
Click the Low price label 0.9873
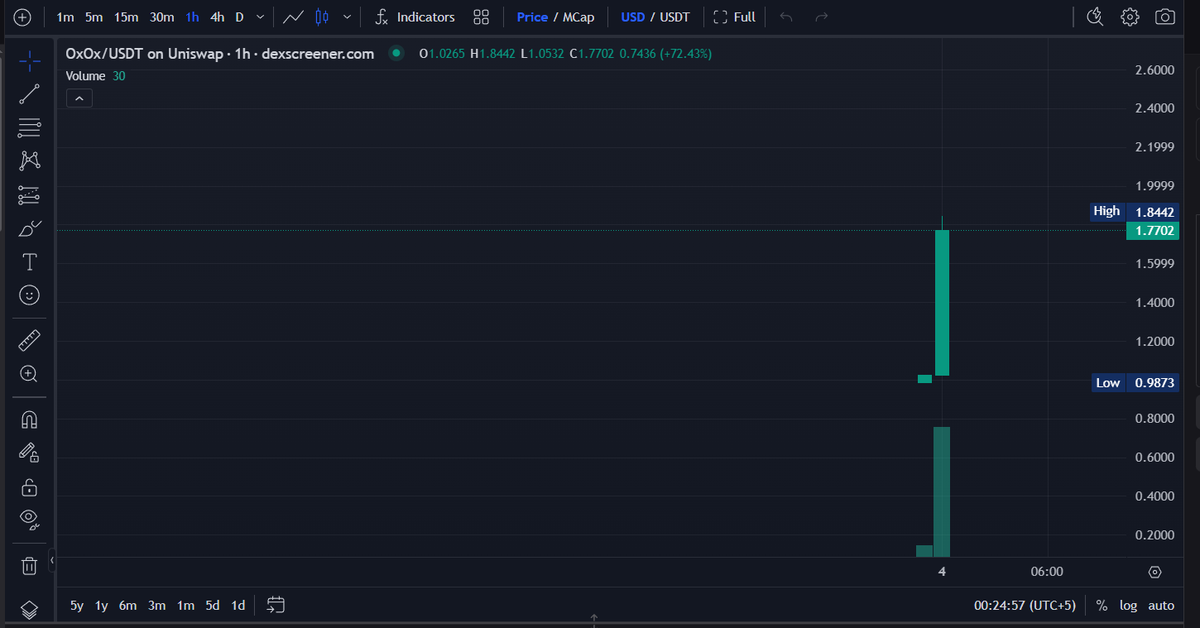1153,383
